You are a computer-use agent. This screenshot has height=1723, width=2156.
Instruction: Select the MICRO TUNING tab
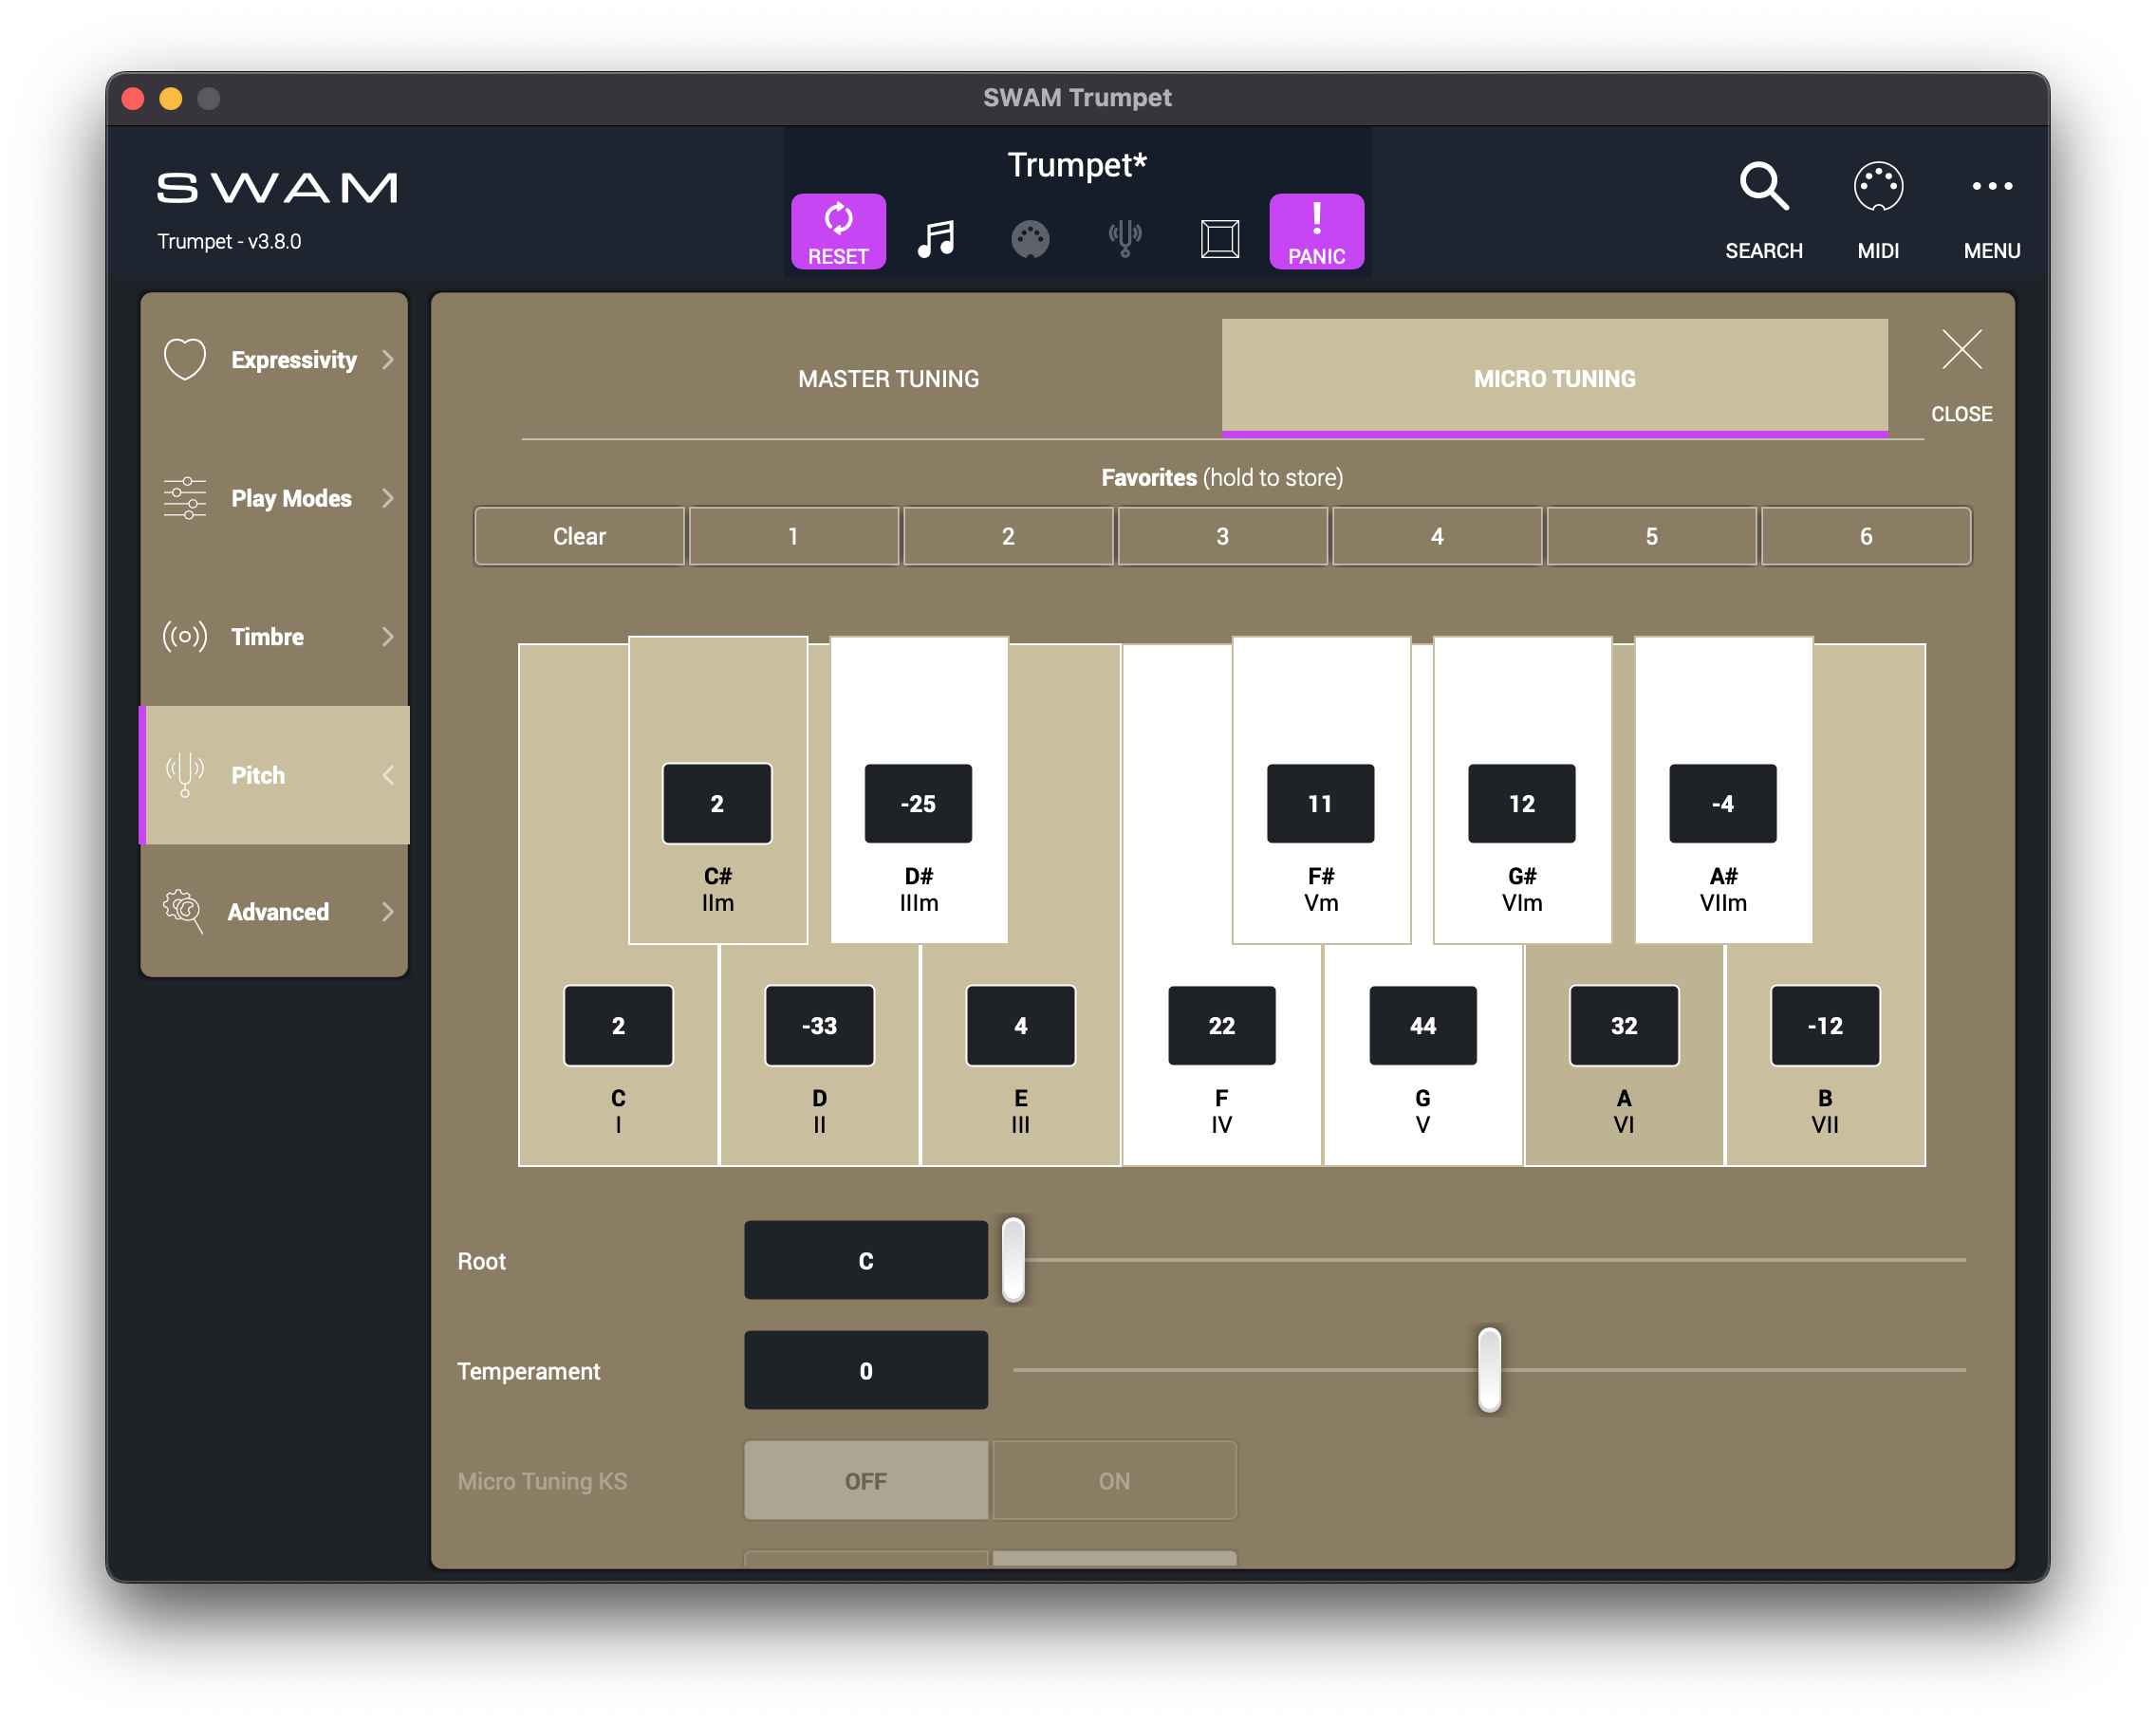coord(1554,379)
